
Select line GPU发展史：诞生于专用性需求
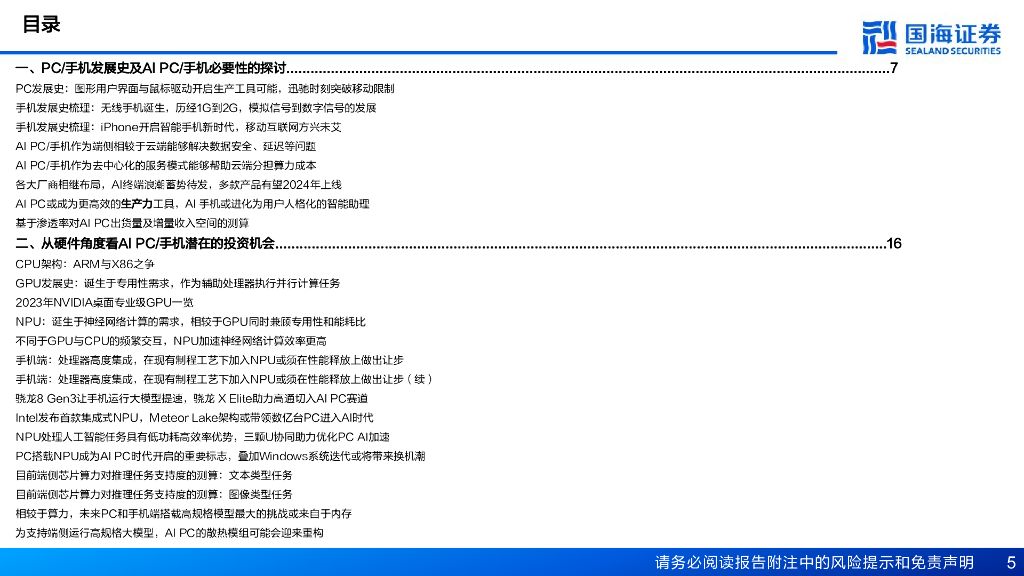click(x=178, y=283)
